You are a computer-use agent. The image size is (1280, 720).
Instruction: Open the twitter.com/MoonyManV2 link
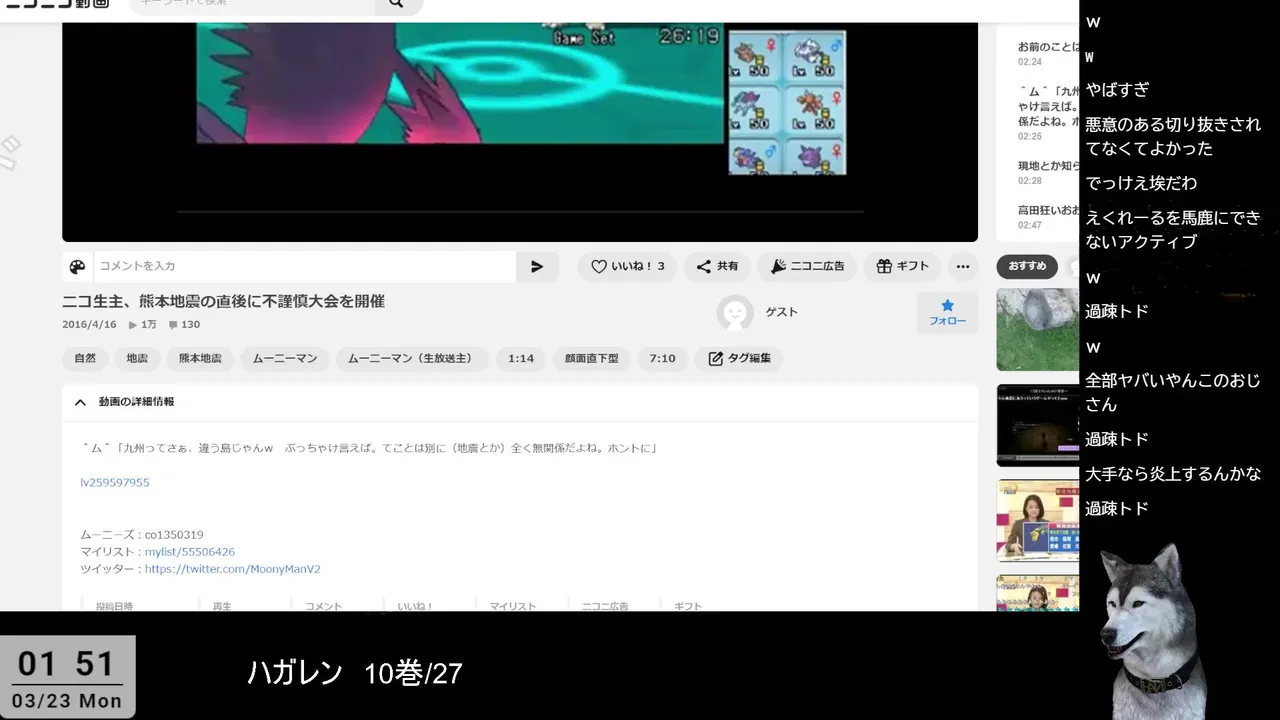232,569
